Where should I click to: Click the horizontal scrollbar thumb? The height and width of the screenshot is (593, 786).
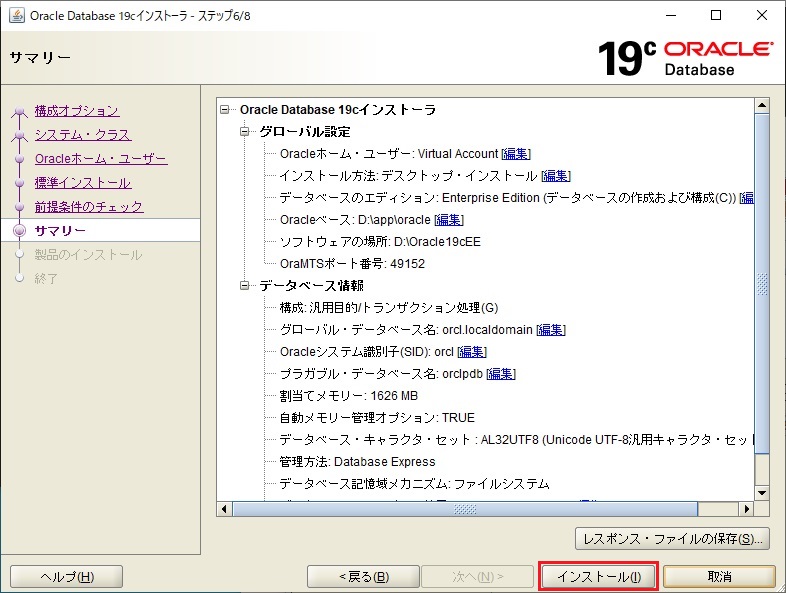pos(465,509)
